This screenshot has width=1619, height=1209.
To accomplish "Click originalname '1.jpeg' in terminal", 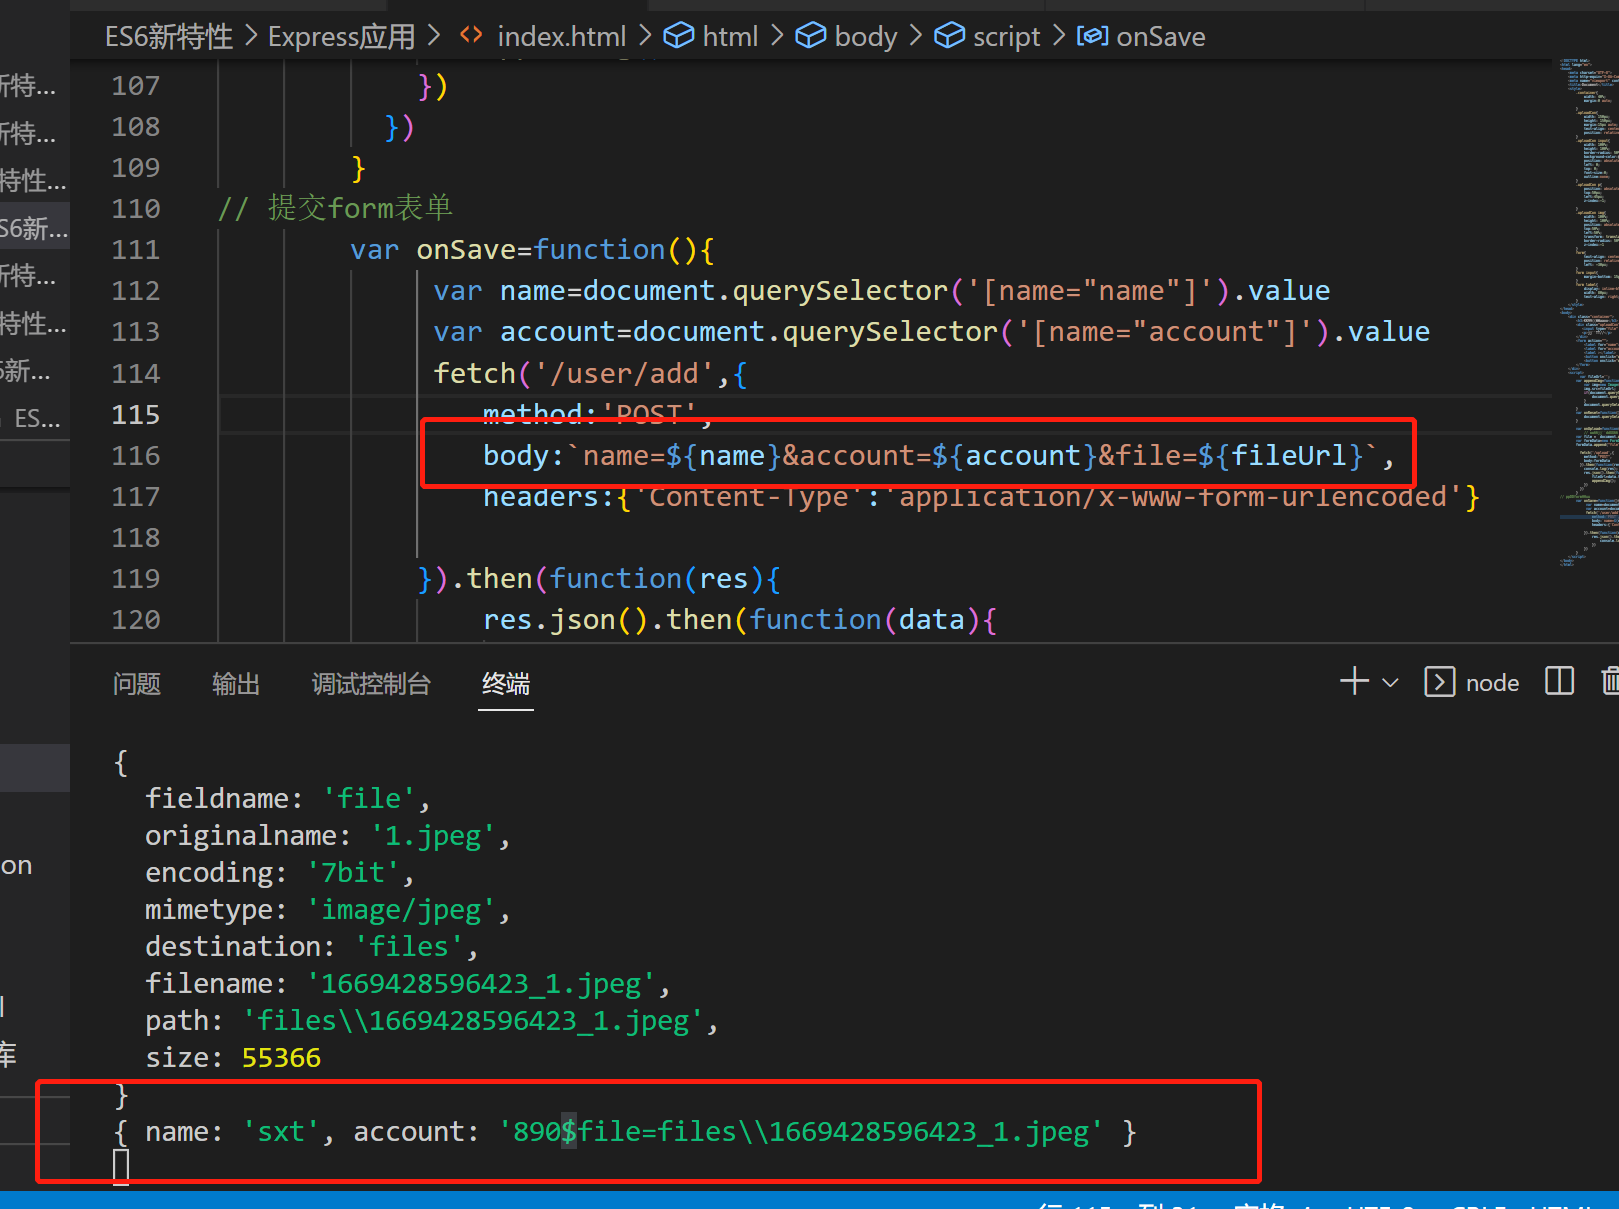I will click(x=433, y=836).
